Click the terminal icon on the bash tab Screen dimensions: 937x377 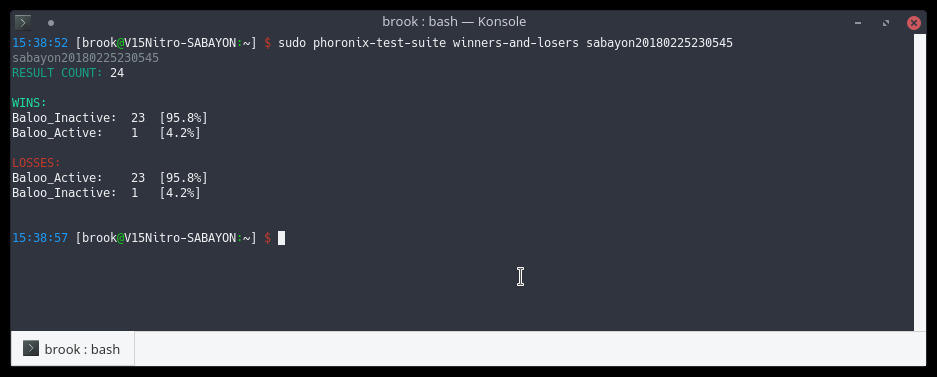pos(31,348)
